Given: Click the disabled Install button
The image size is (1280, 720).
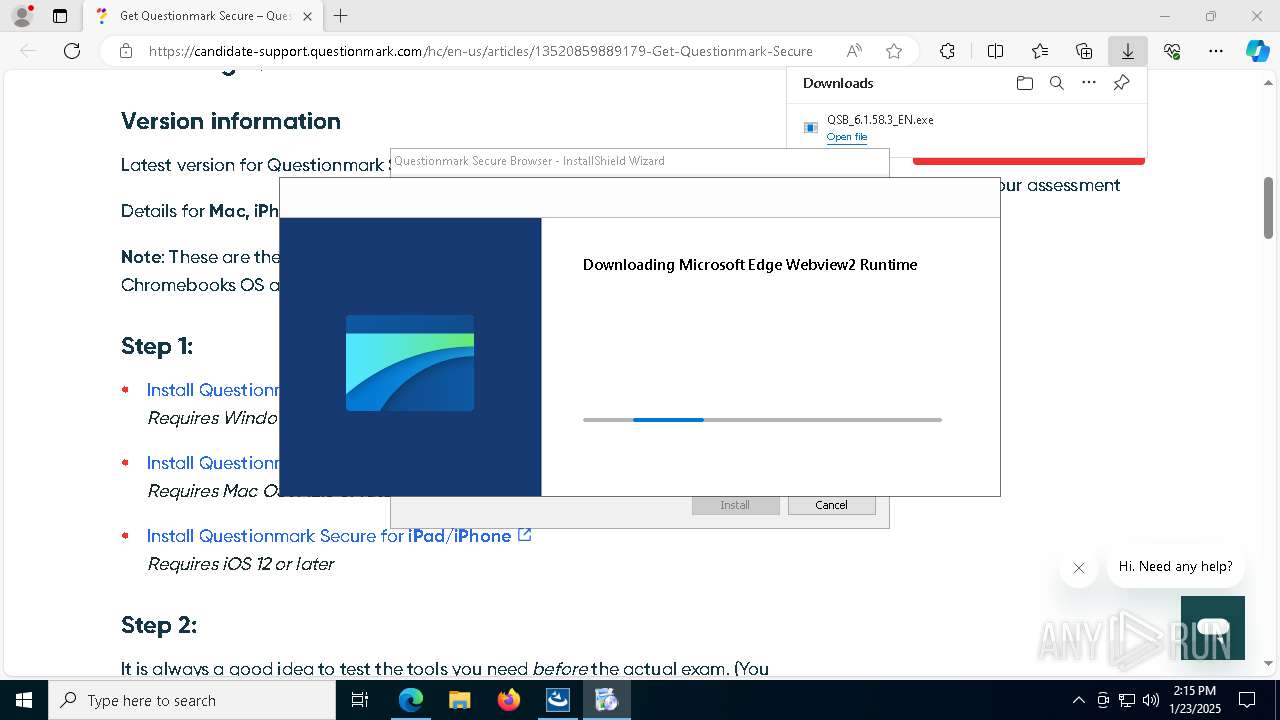Looking at the screenshot, I should click(x=735, y=505).
